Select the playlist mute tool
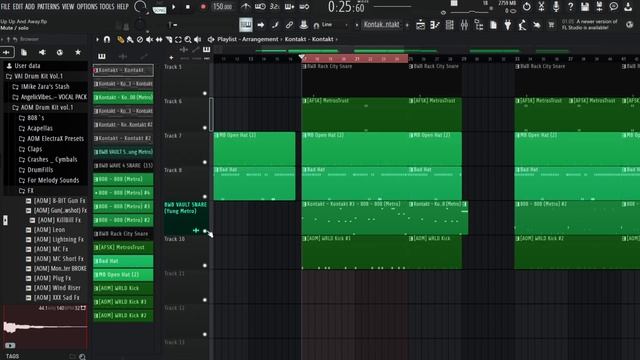 pyautogui.click(x=149, y=40)
